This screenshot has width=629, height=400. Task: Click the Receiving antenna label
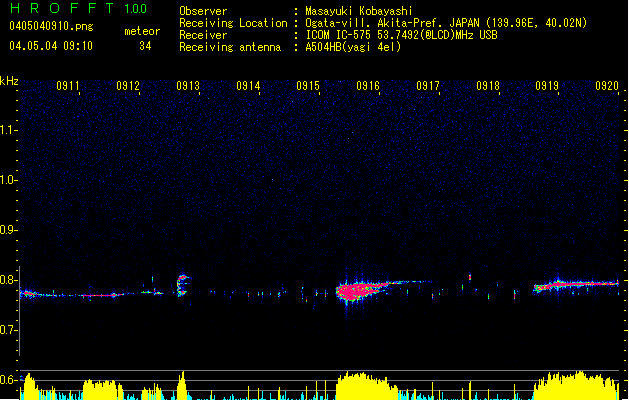tap(230, 47)
